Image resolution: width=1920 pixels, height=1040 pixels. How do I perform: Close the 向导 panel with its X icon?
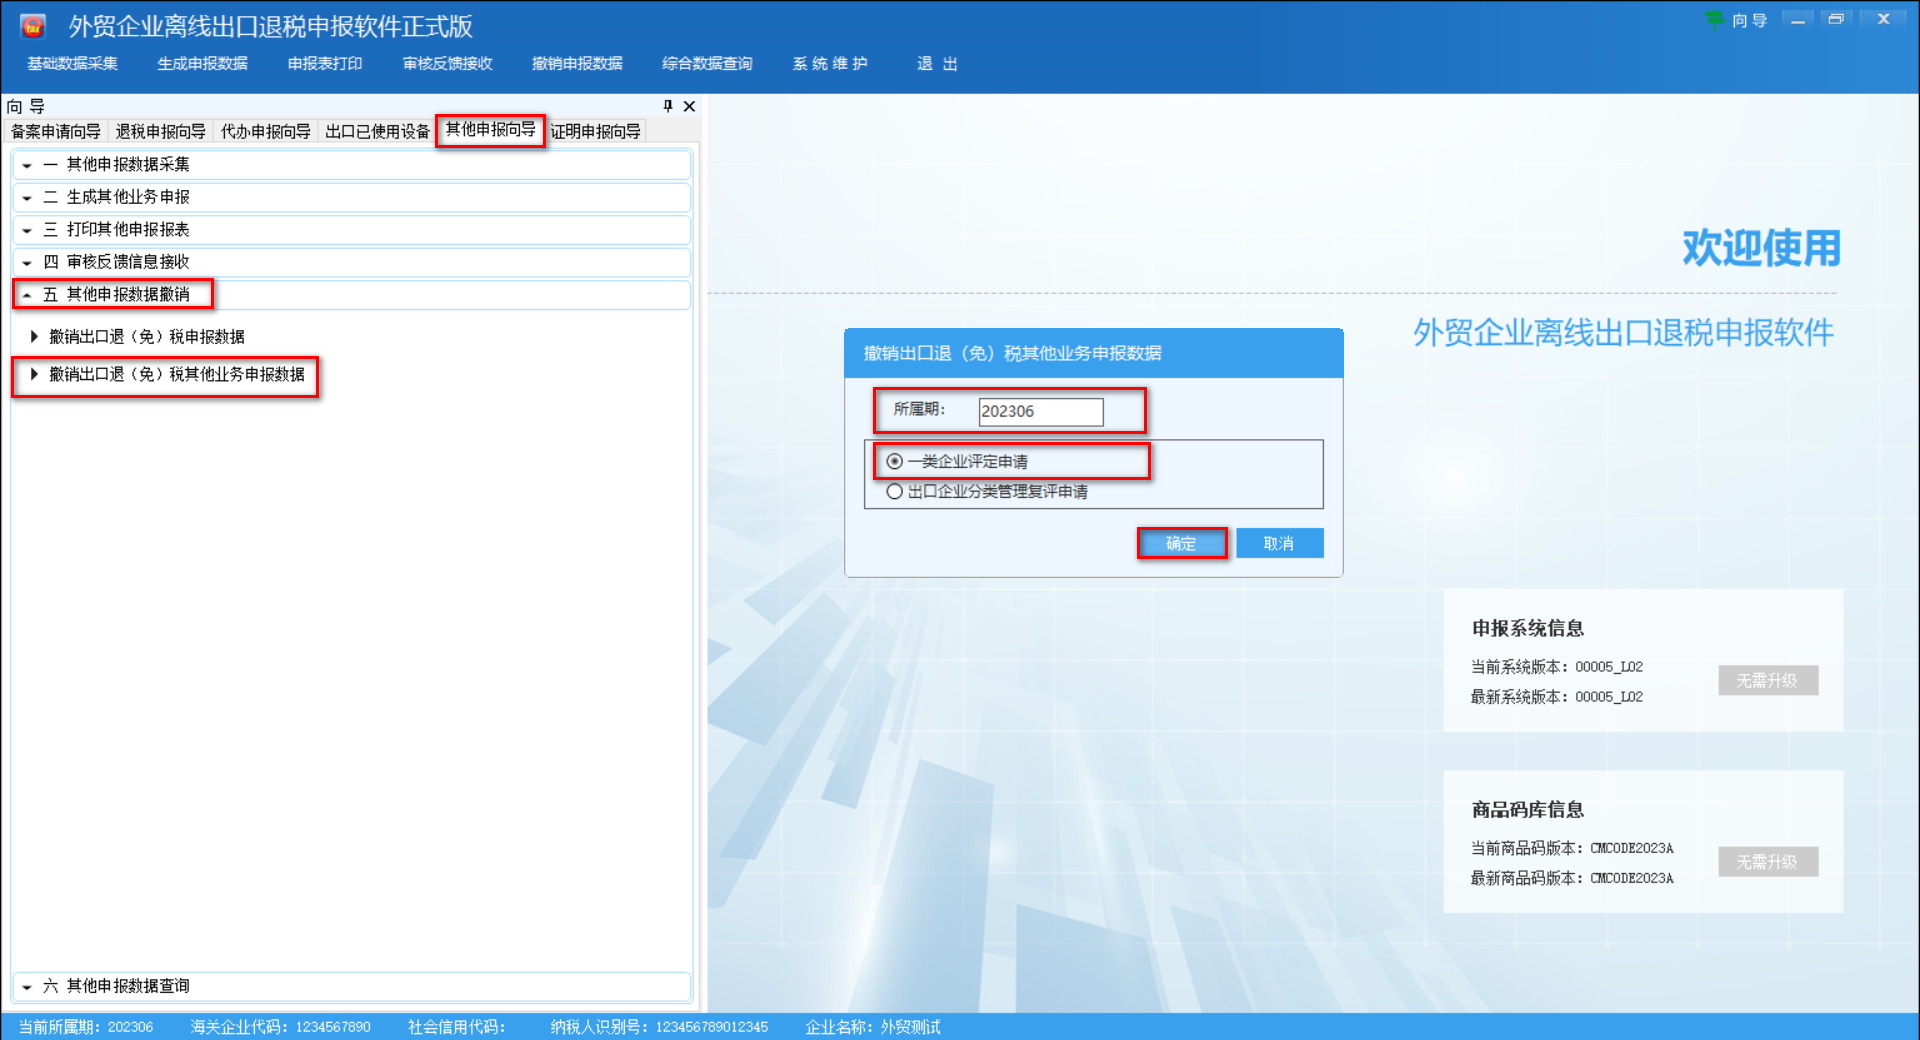[688, 106]
